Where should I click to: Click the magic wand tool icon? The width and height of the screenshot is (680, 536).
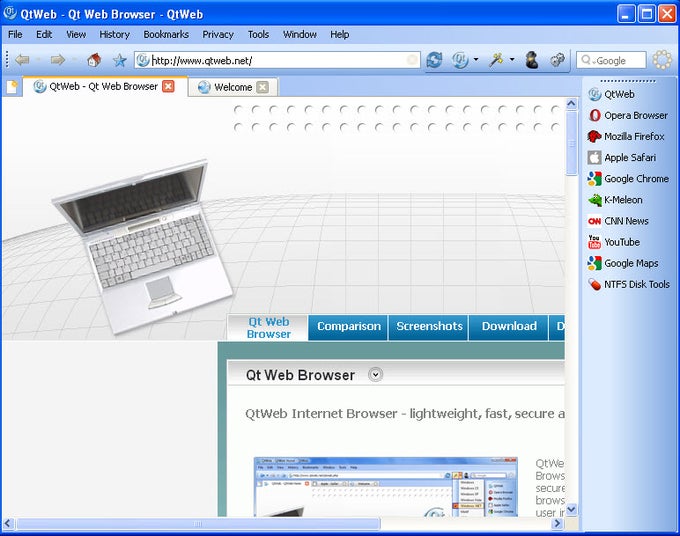click(496, 60)
